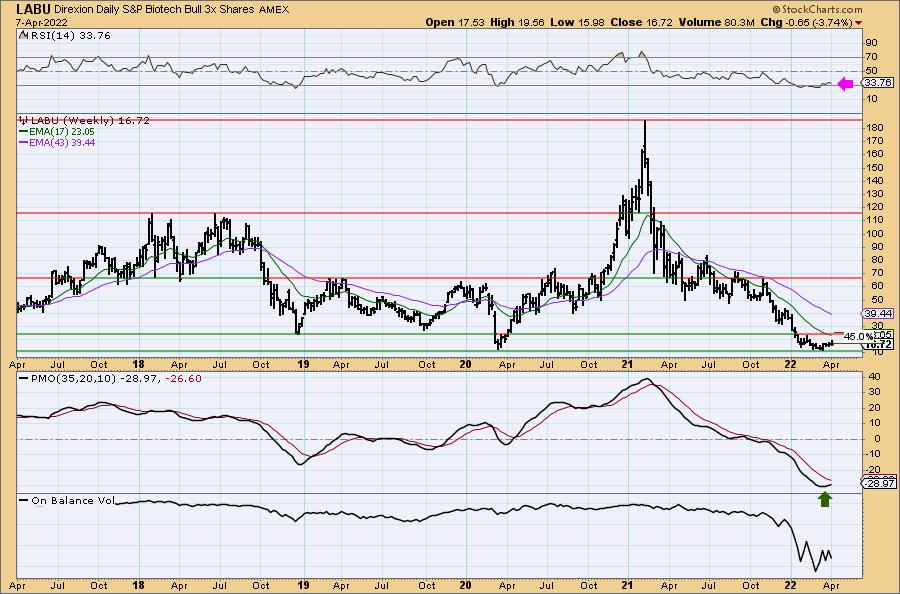Screen dimensions: 900x594
Task: Click the 21 year label under the price chart
Action: (627, 364)
